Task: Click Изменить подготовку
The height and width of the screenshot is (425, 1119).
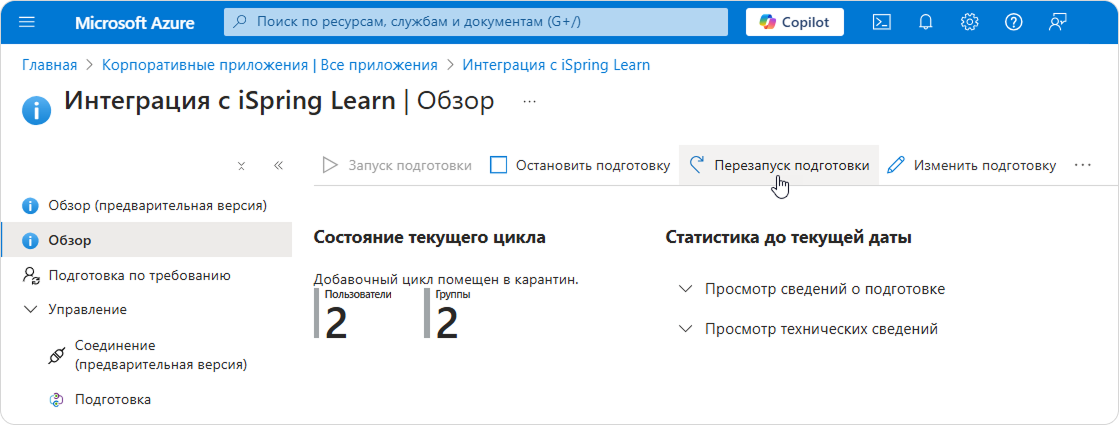Action: coord(971,165)
